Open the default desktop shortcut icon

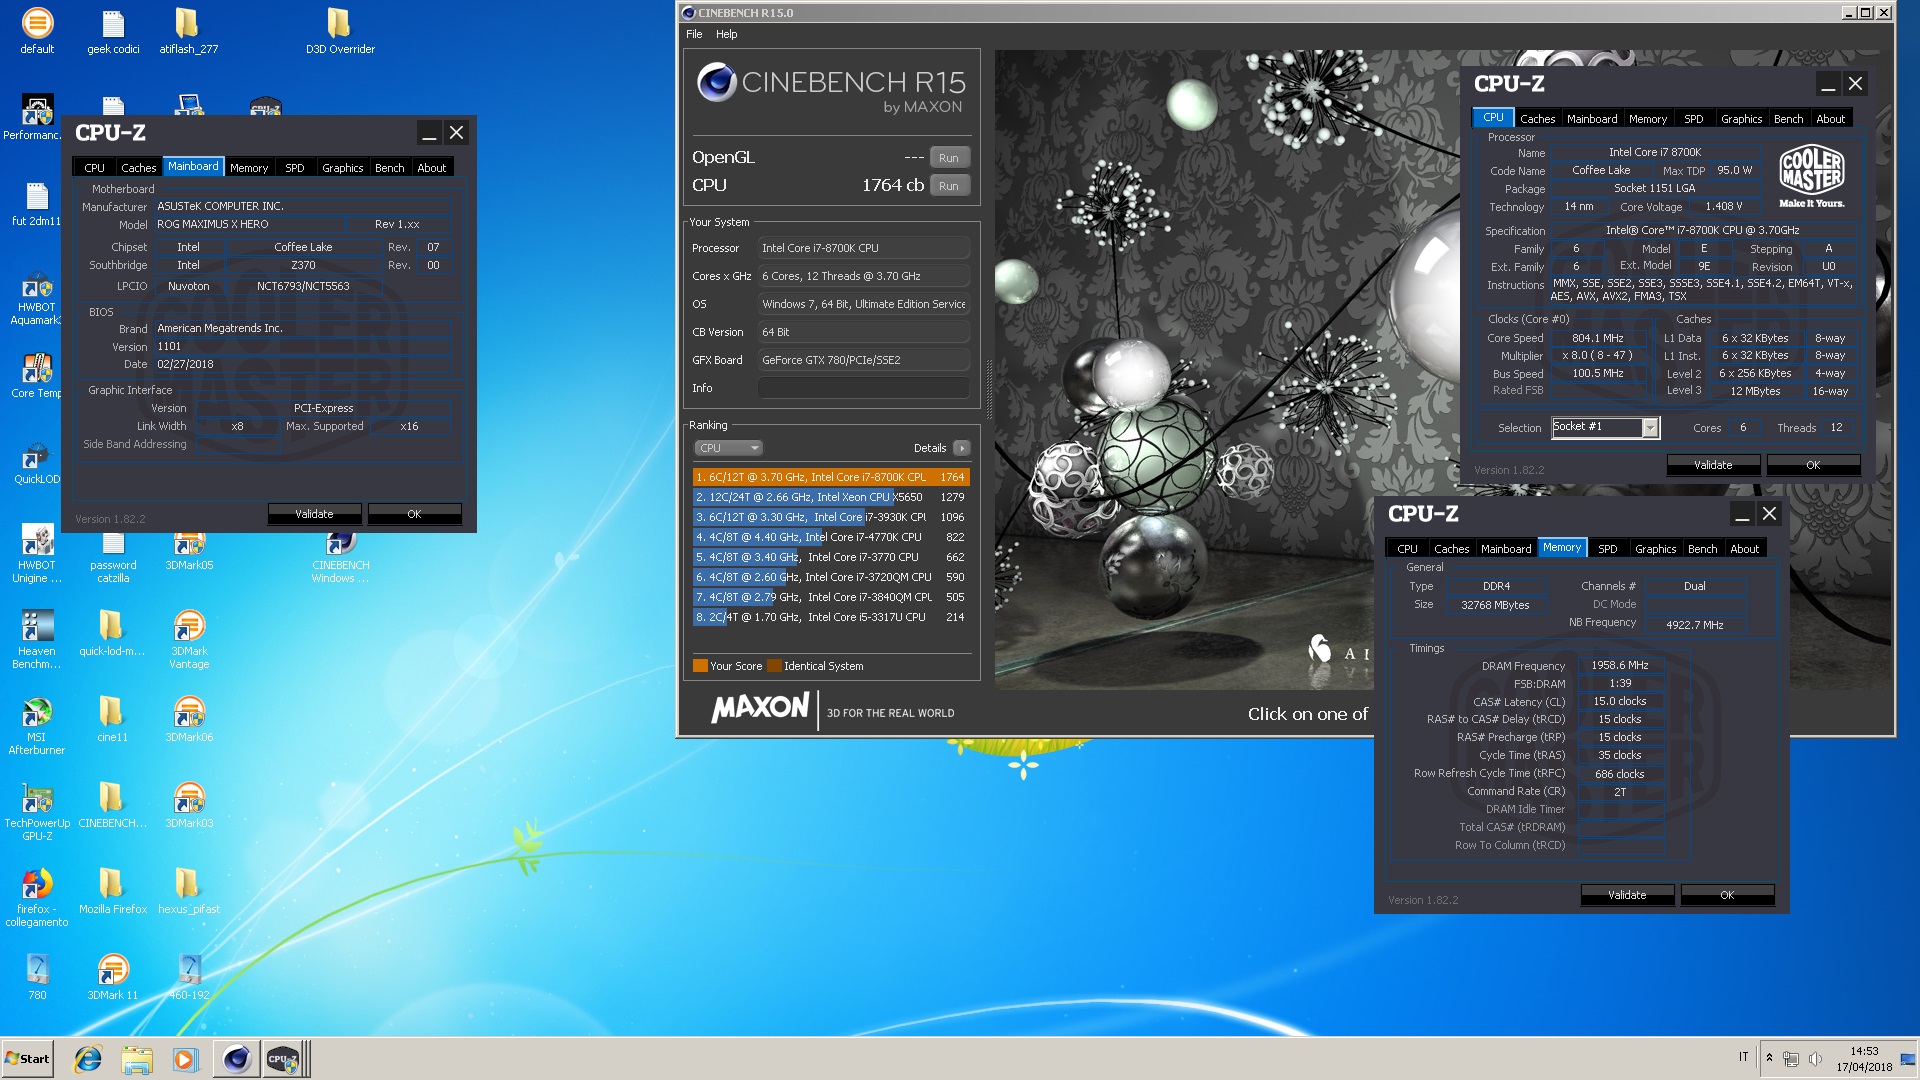coord(37,31)
